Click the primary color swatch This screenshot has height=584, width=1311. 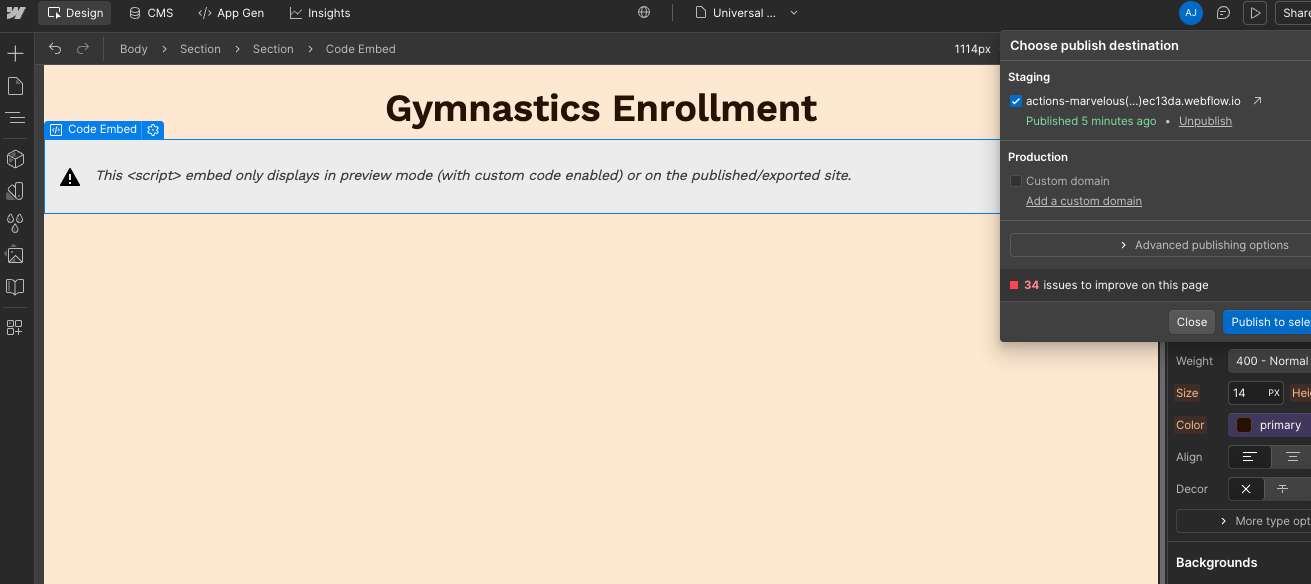[1244, 425]
